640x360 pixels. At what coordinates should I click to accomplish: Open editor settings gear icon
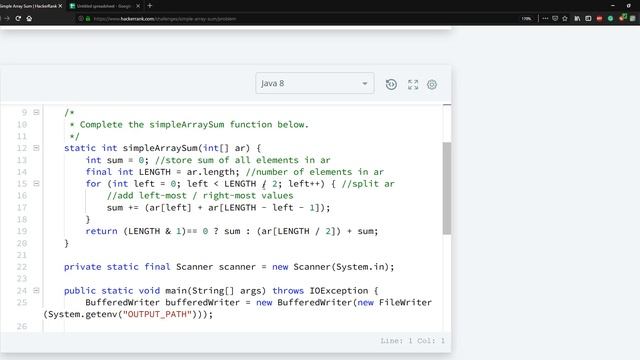click(x=432, y=84)
